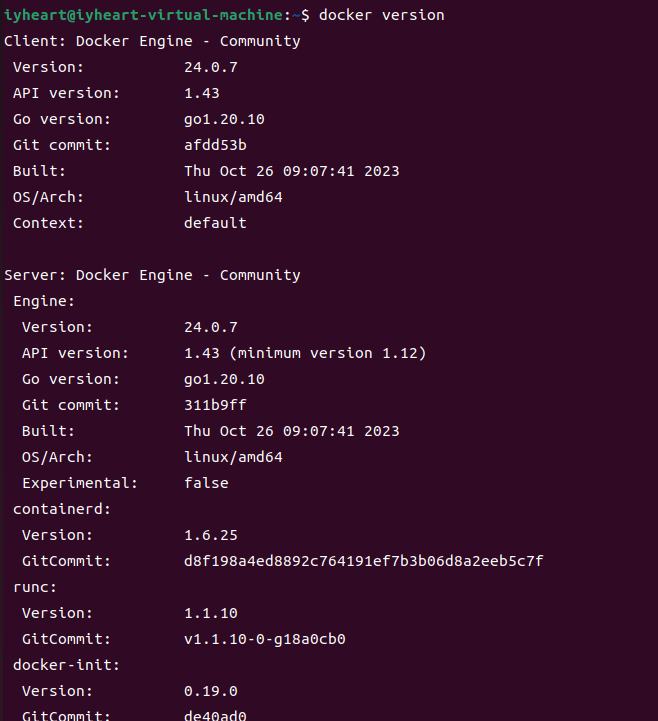658x721 pixels.
Task: Click the "Context:" label
Action: coord(48,223)
